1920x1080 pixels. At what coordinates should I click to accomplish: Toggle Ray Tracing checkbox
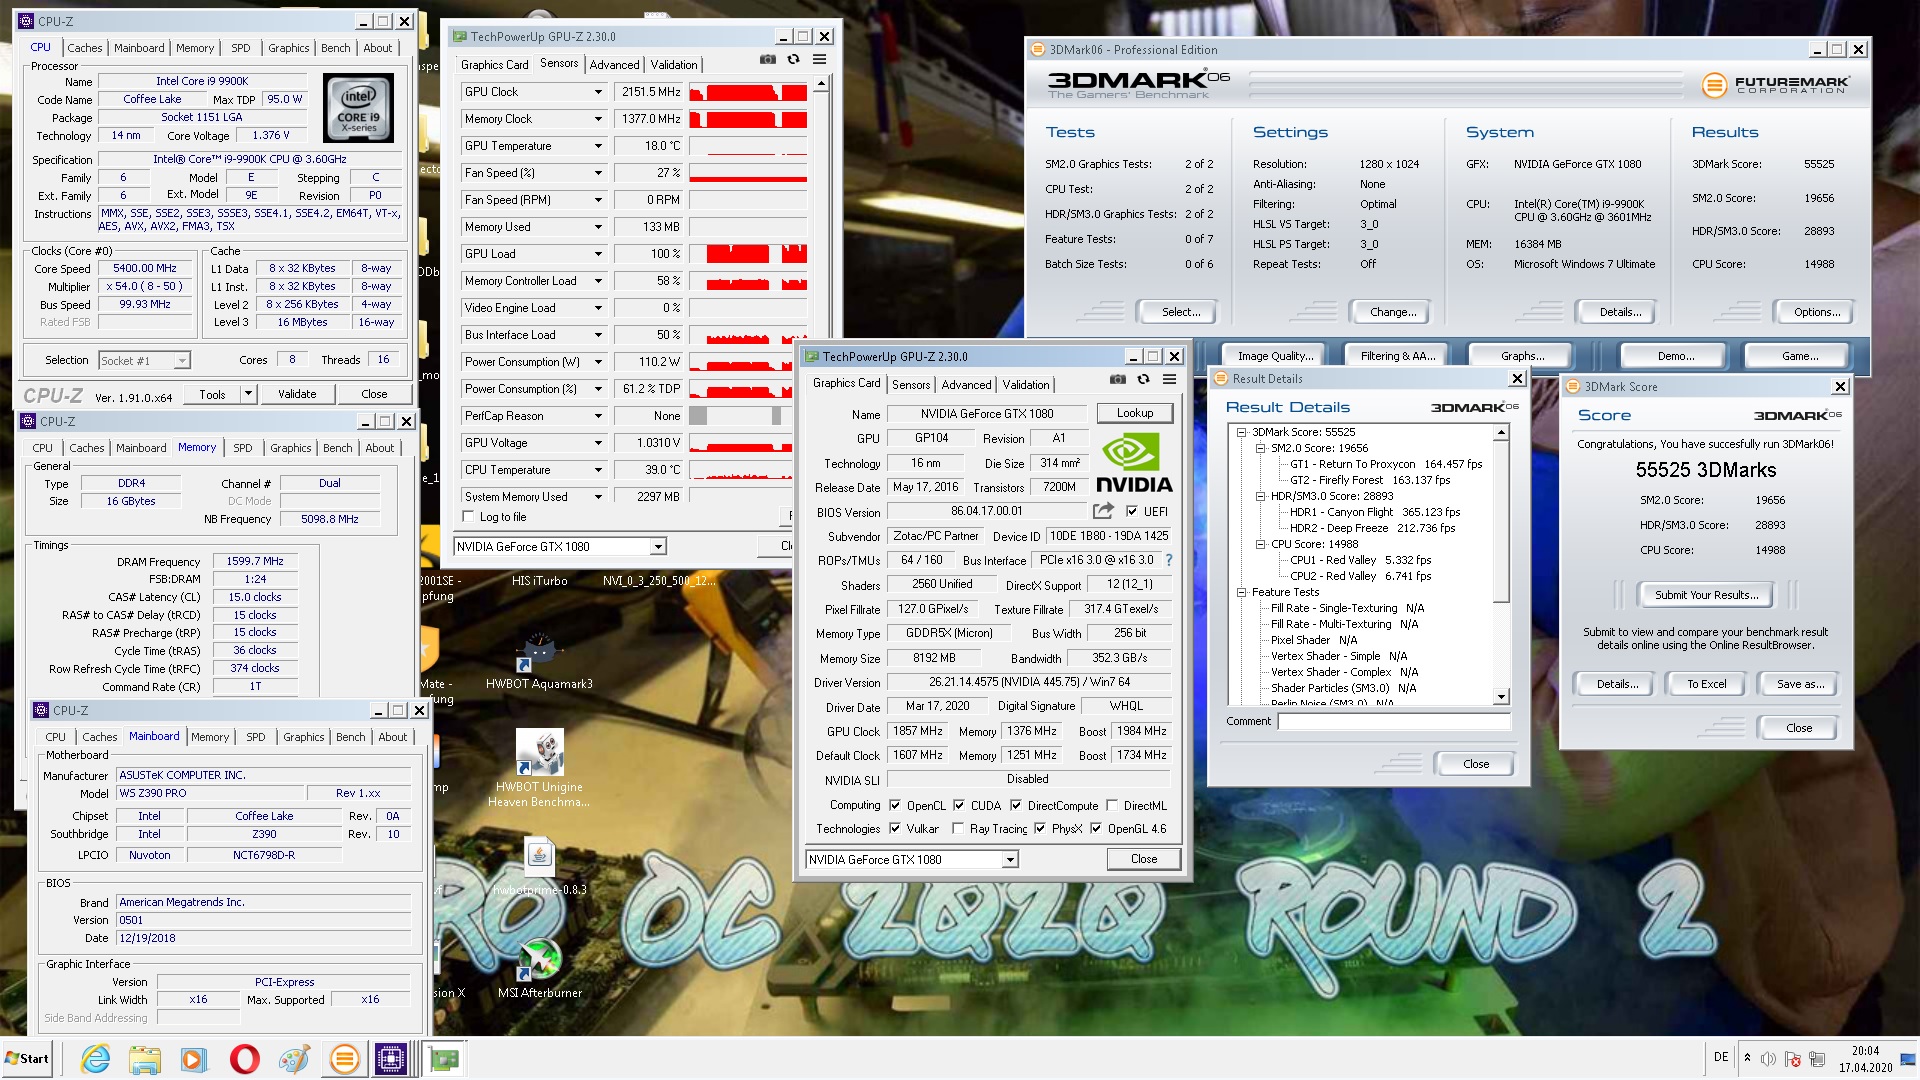[x=958, y=828]
